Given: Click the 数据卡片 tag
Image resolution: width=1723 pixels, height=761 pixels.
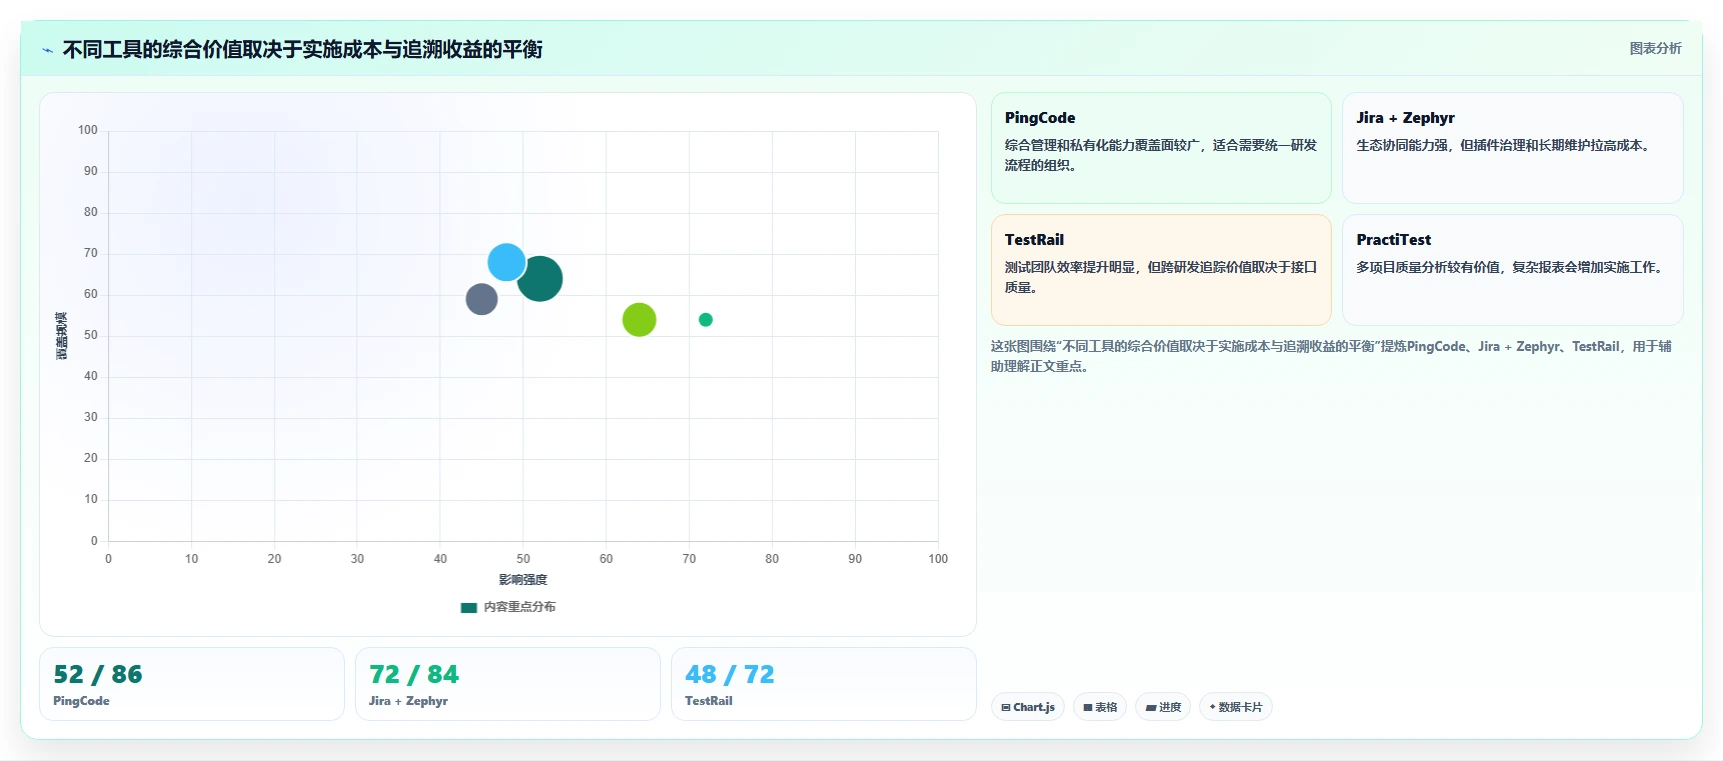Looking at the screenshot, I should pyautogui.click(x=1235, y=707).
